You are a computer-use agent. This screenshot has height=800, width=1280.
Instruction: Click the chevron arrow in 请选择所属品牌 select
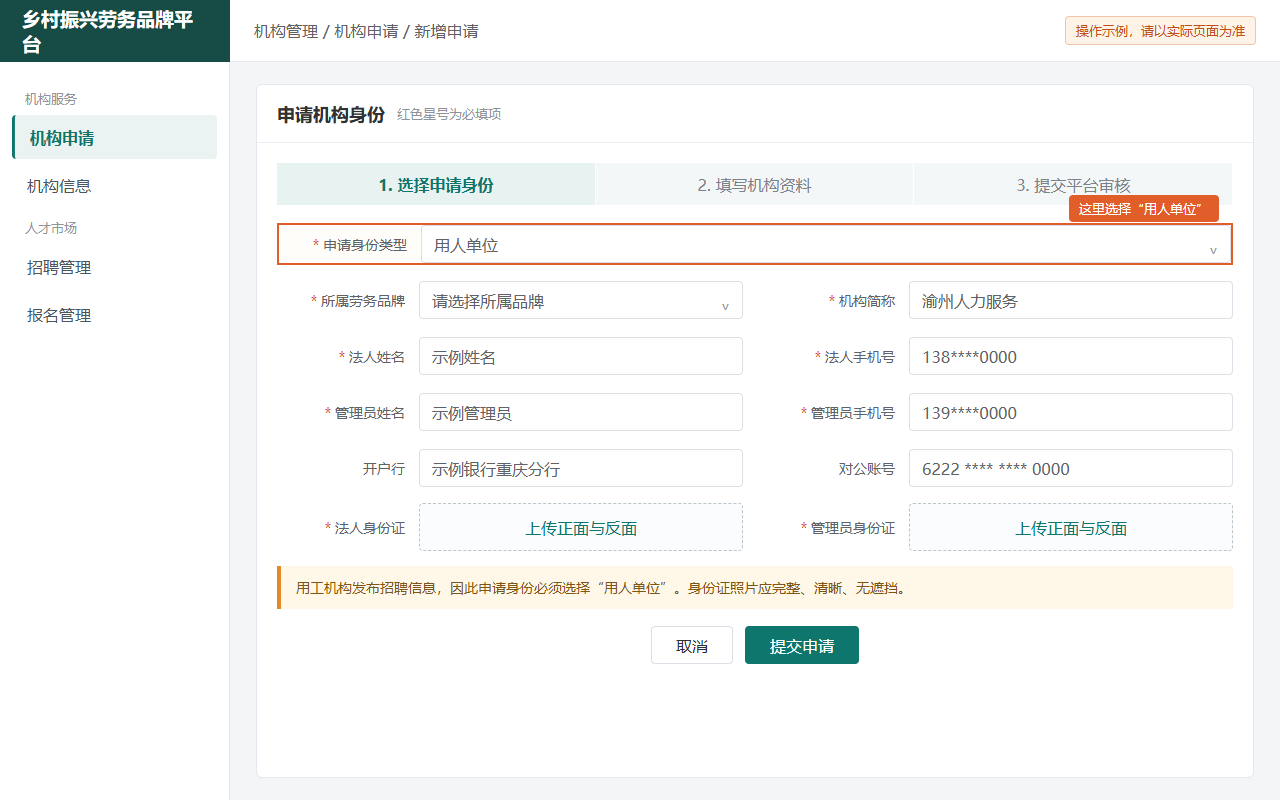click(725, 306)
